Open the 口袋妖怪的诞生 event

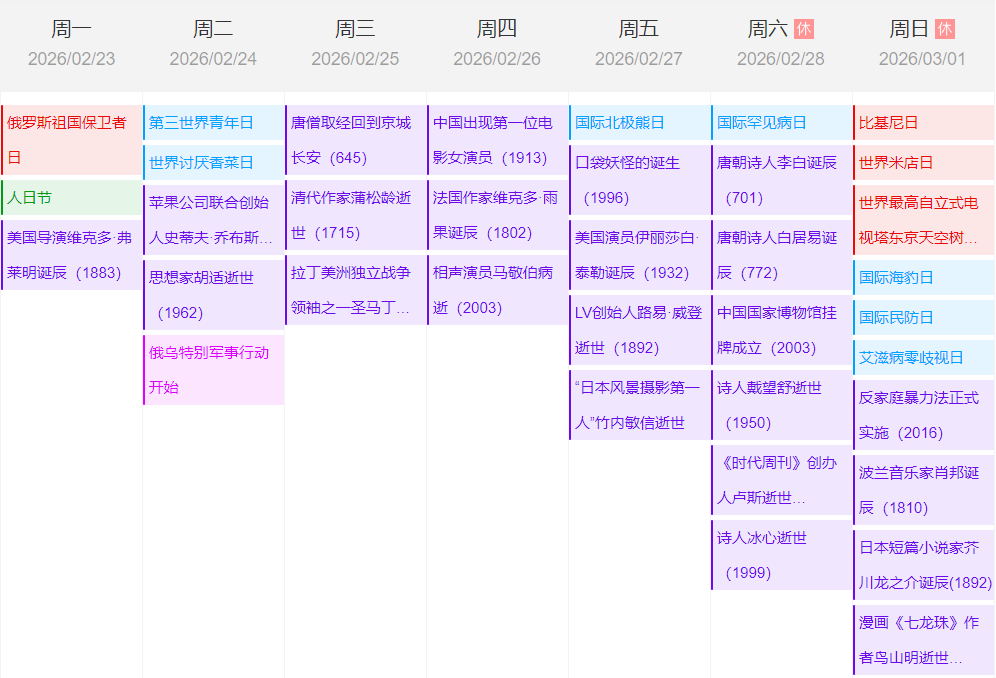click(639, 180)
